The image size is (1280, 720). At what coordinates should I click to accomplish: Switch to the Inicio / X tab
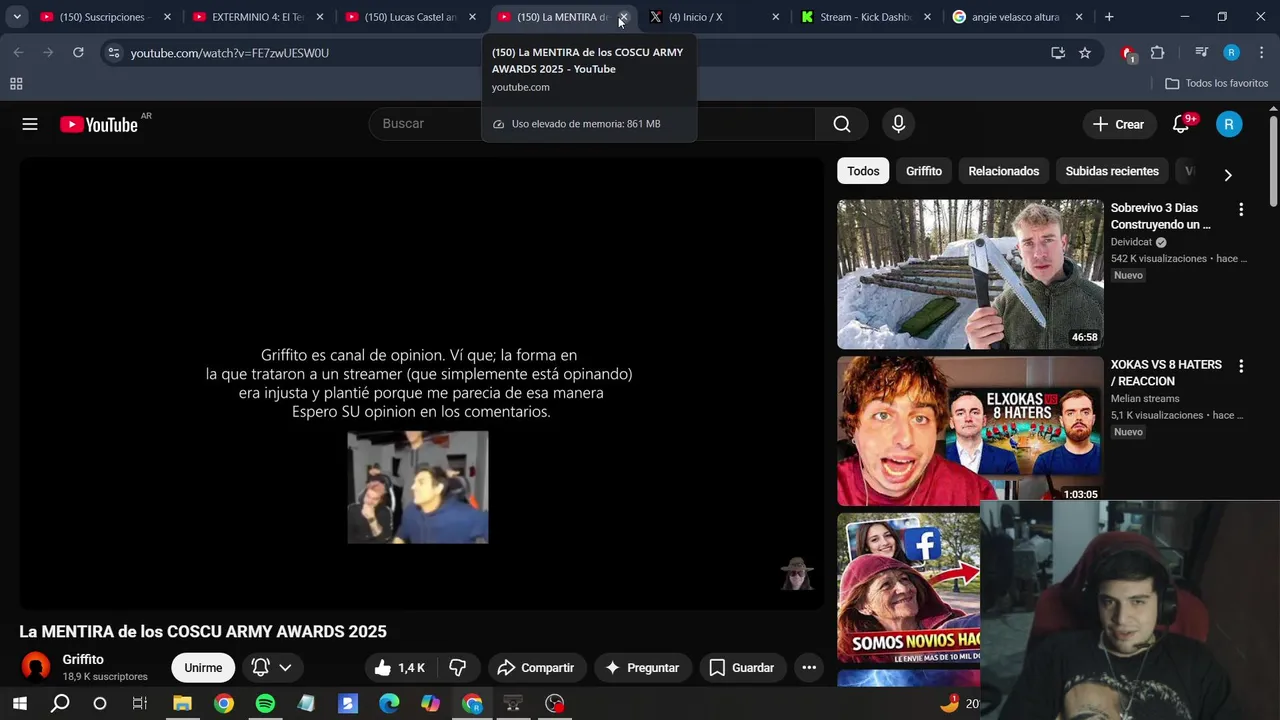(714, 17)
